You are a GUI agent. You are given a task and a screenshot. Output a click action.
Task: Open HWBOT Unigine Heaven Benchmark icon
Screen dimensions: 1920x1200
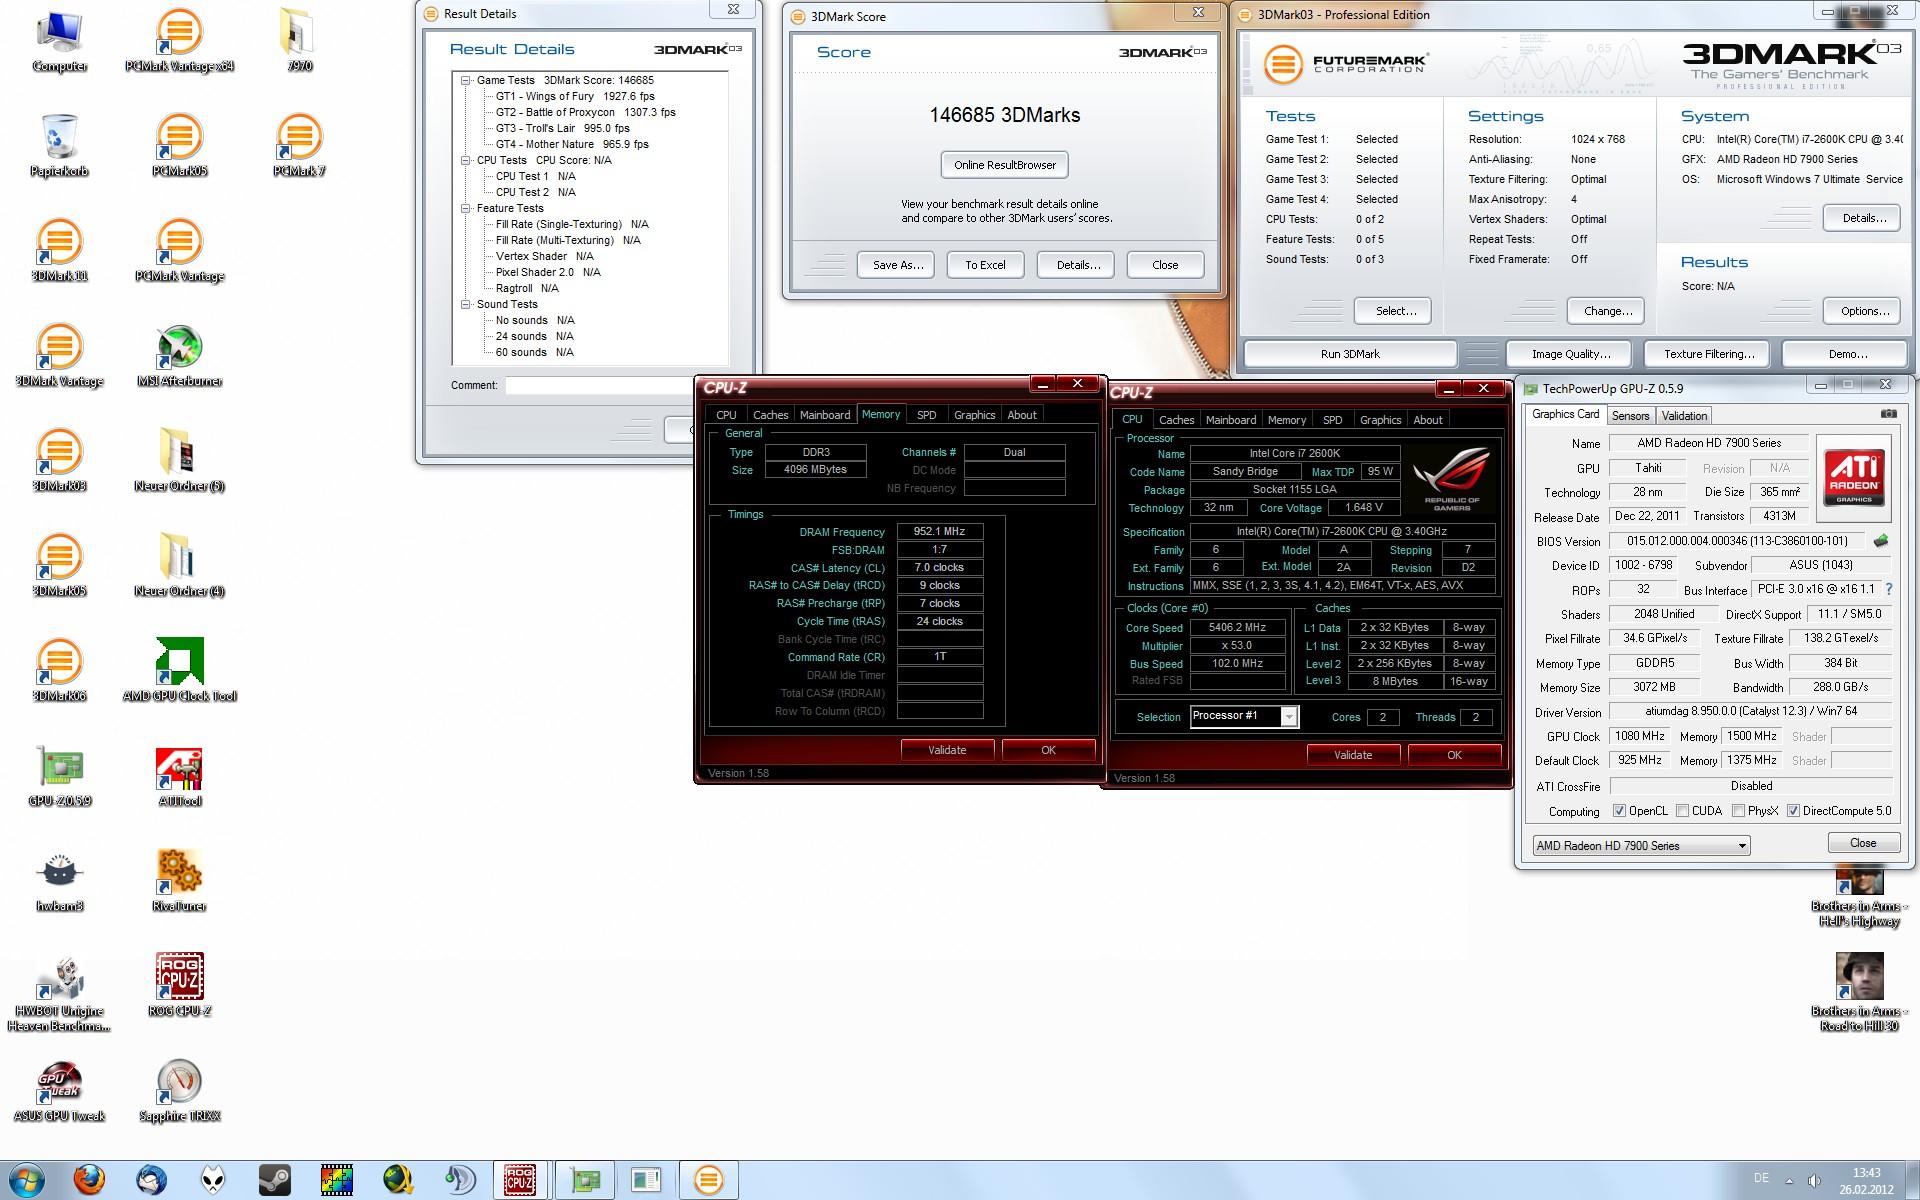click(59, 993)
